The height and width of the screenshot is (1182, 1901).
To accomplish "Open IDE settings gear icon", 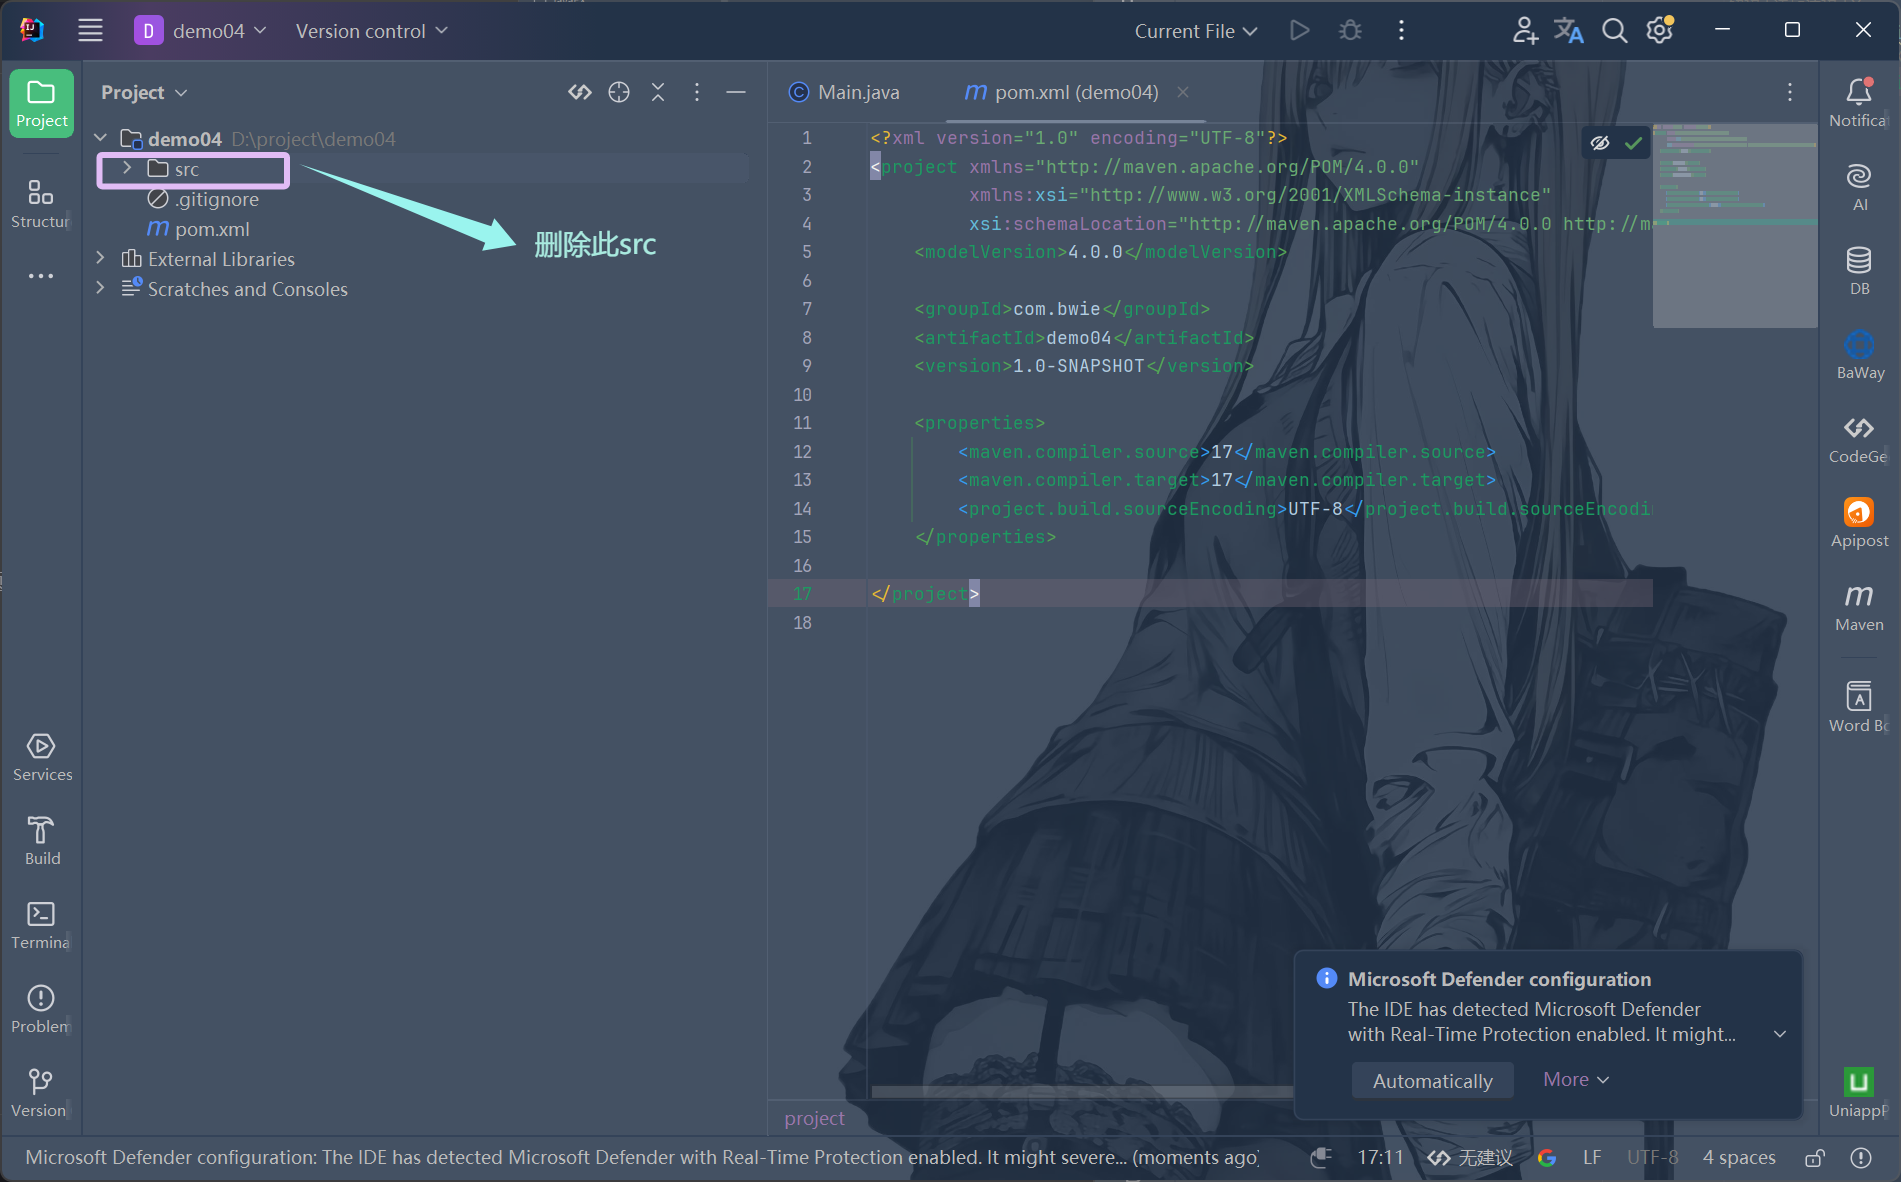I will [1660, 30].
